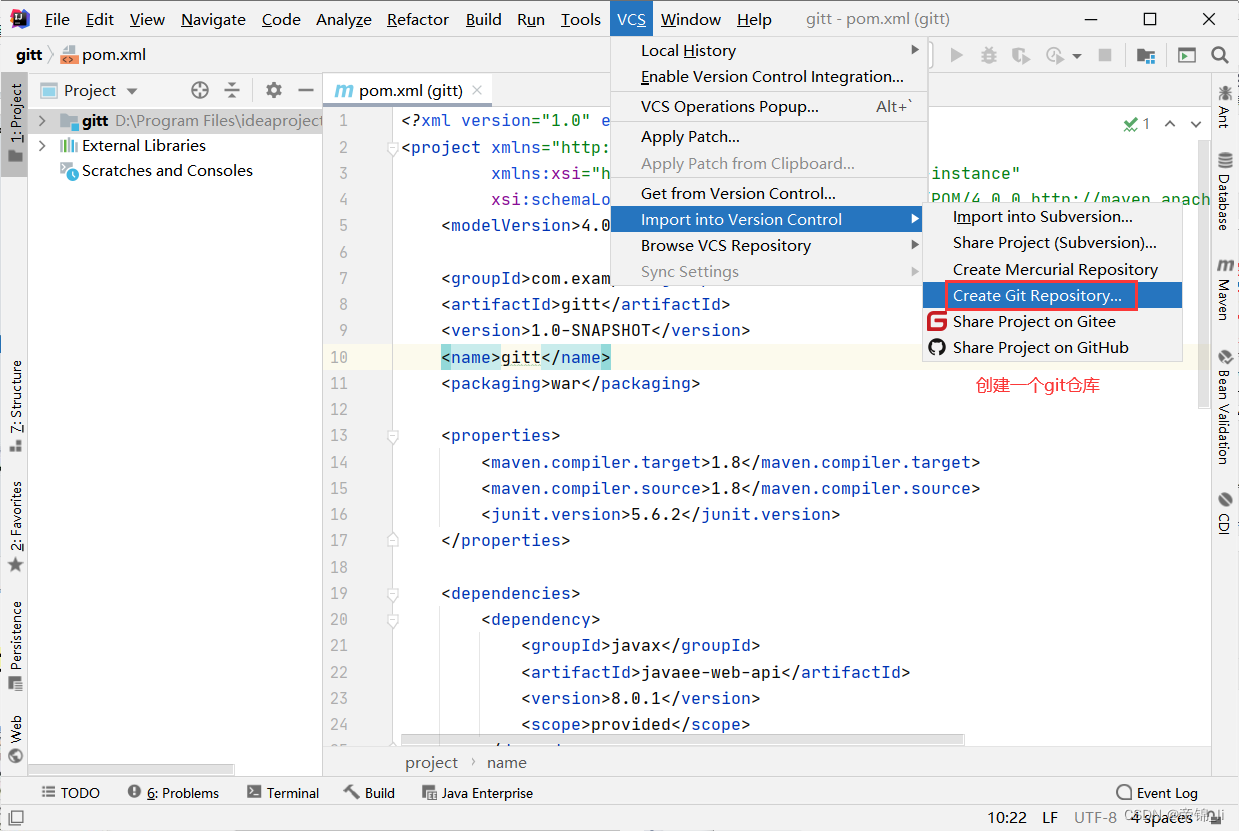
Task: Click the Run Anything toolbar icon
Action: coord(1186,56)
